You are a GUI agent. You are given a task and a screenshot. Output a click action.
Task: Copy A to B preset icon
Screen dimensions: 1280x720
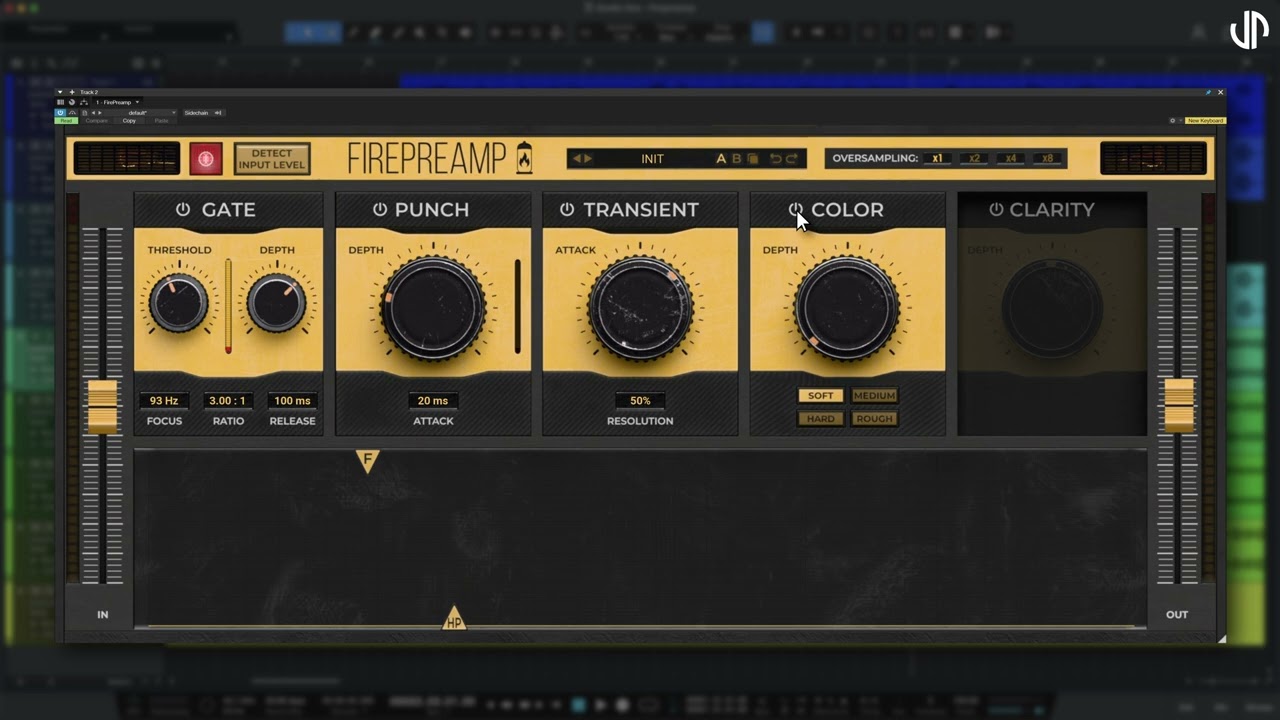click(x=753, y=159)
